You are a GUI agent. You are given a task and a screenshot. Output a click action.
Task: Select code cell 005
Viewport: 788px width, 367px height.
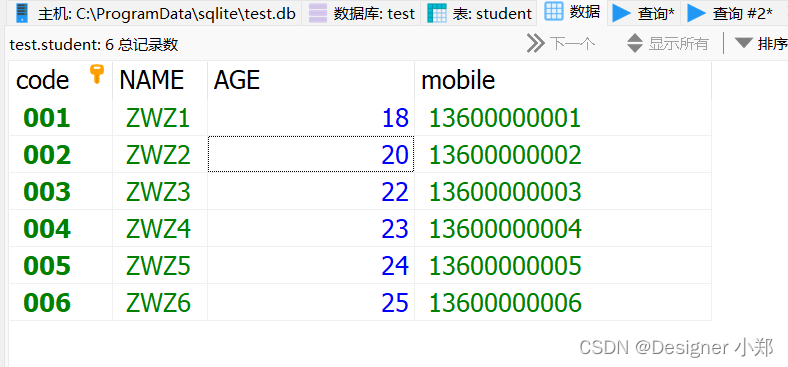point(61,265)
